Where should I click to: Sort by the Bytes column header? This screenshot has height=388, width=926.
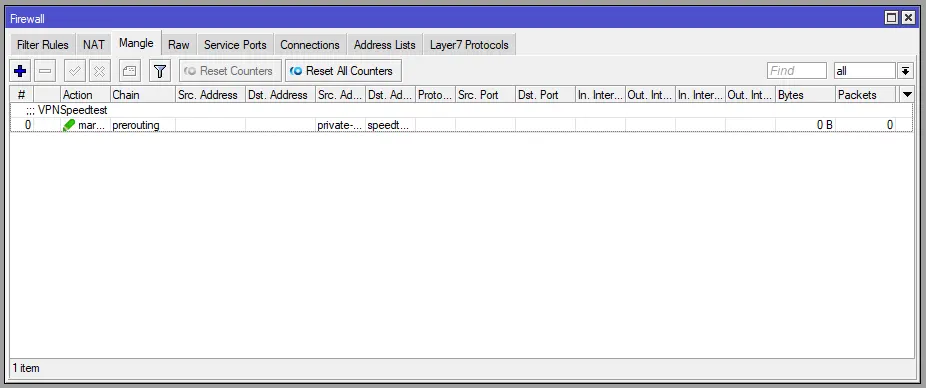tap(805, 94)
